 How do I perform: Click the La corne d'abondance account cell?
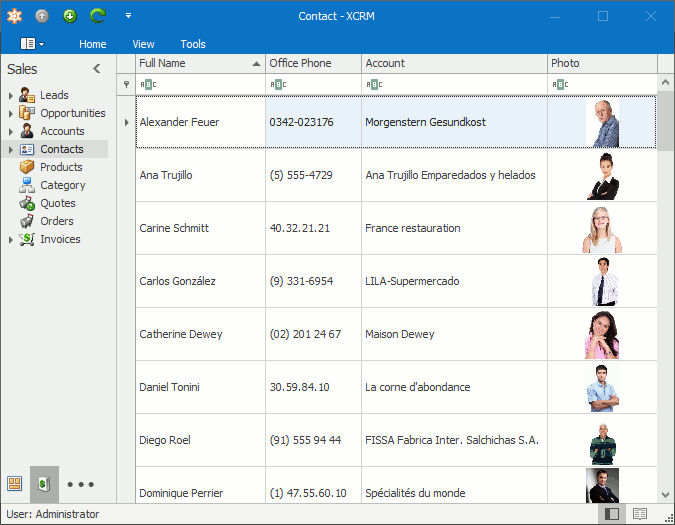click(x=455, y=387)
